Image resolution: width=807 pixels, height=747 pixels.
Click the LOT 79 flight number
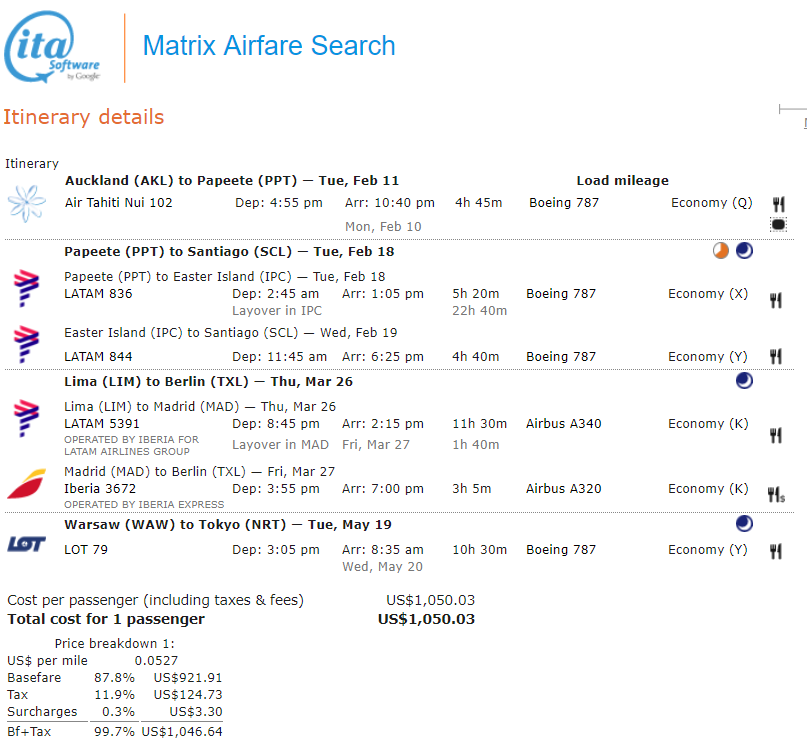pos(85,550)
